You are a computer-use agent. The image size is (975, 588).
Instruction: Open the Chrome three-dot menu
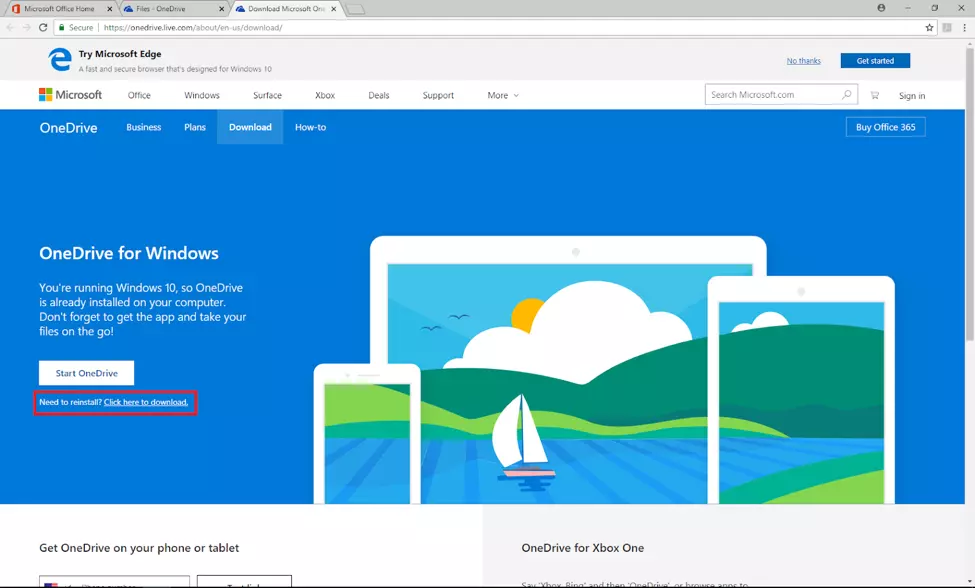click(964, 27)
